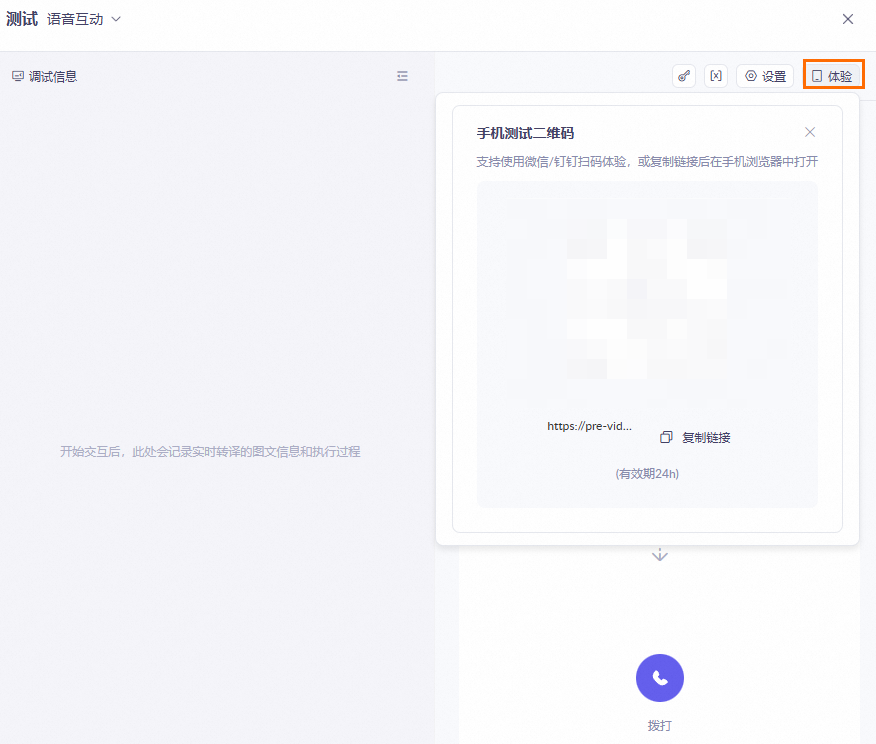Open the 语音互动 mode dropdown
The width and height of the screenshot is (876, 744).
[84, 19]
